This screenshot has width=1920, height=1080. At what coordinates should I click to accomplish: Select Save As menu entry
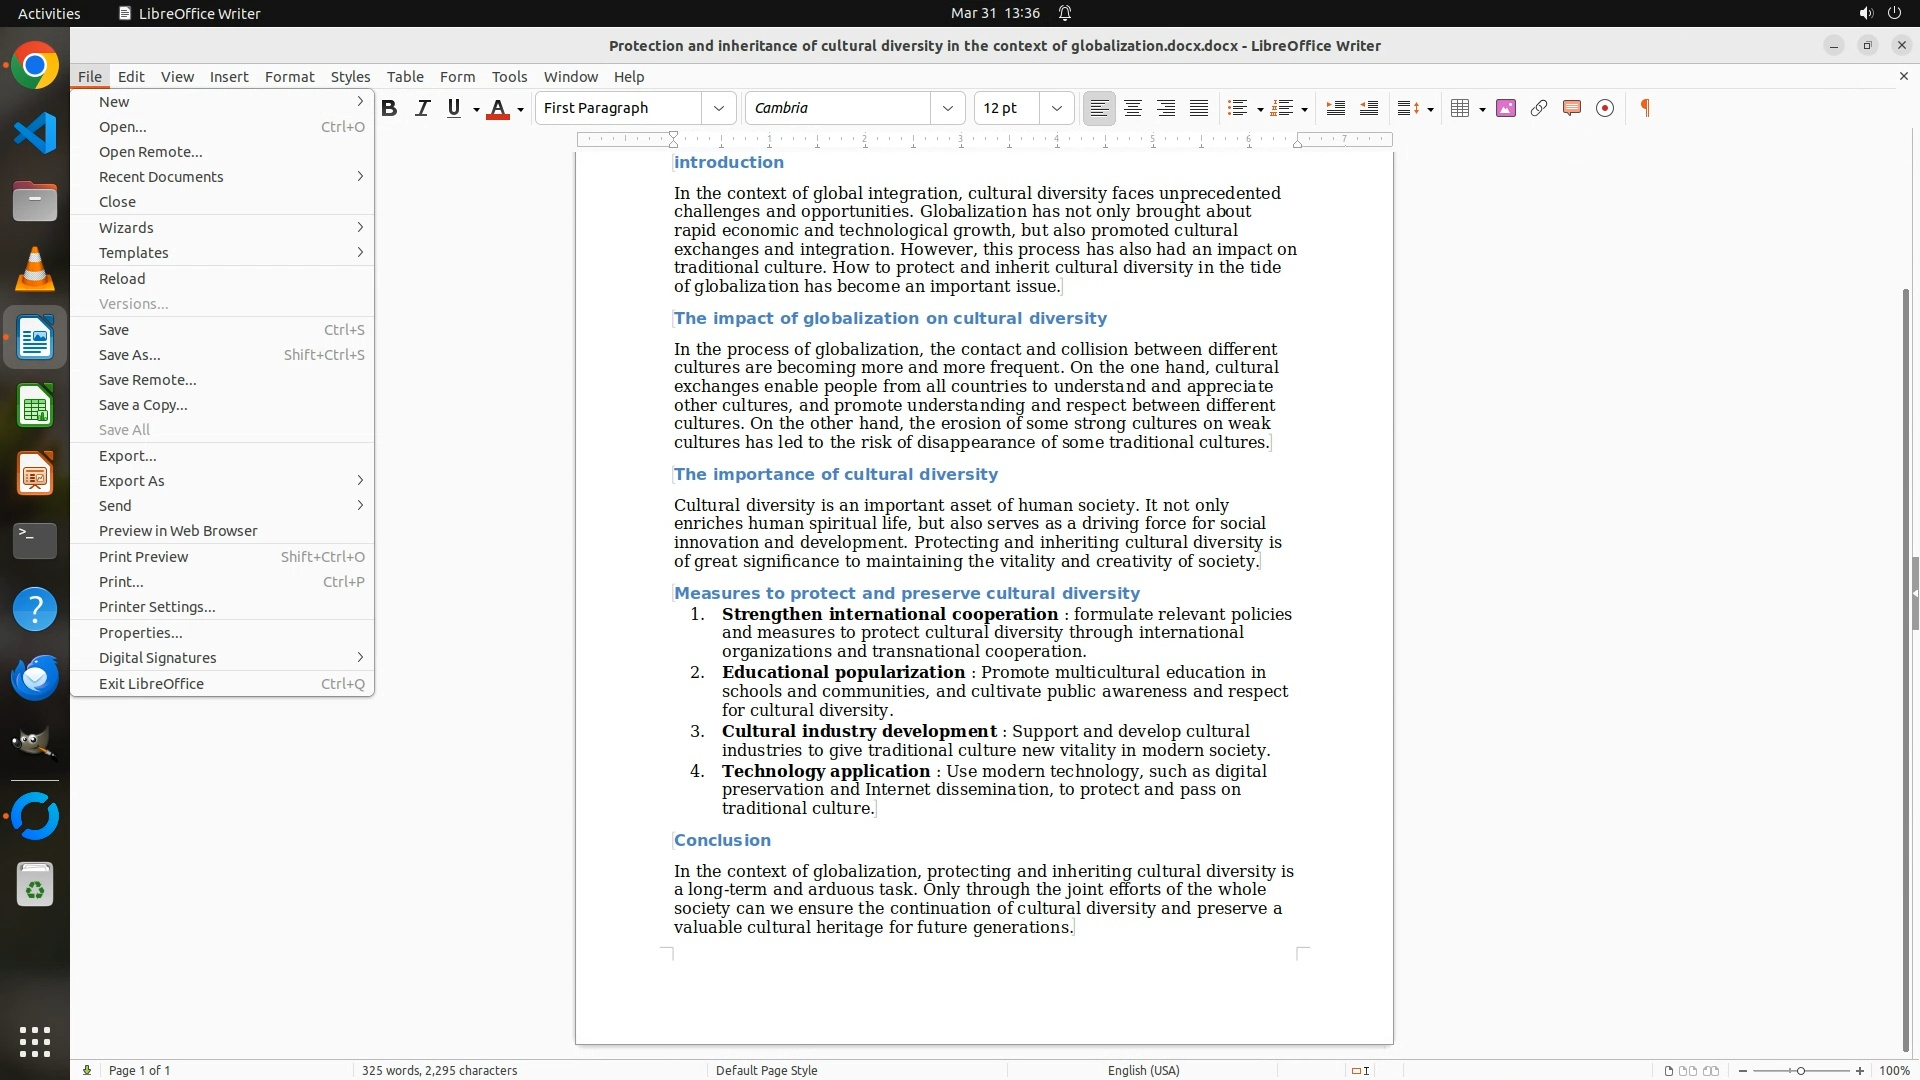(129, 355)
